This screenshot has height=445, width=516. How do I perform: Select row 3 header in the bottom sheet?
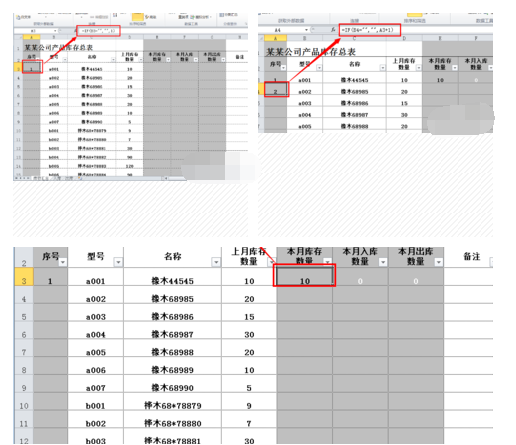coord(24,277)
